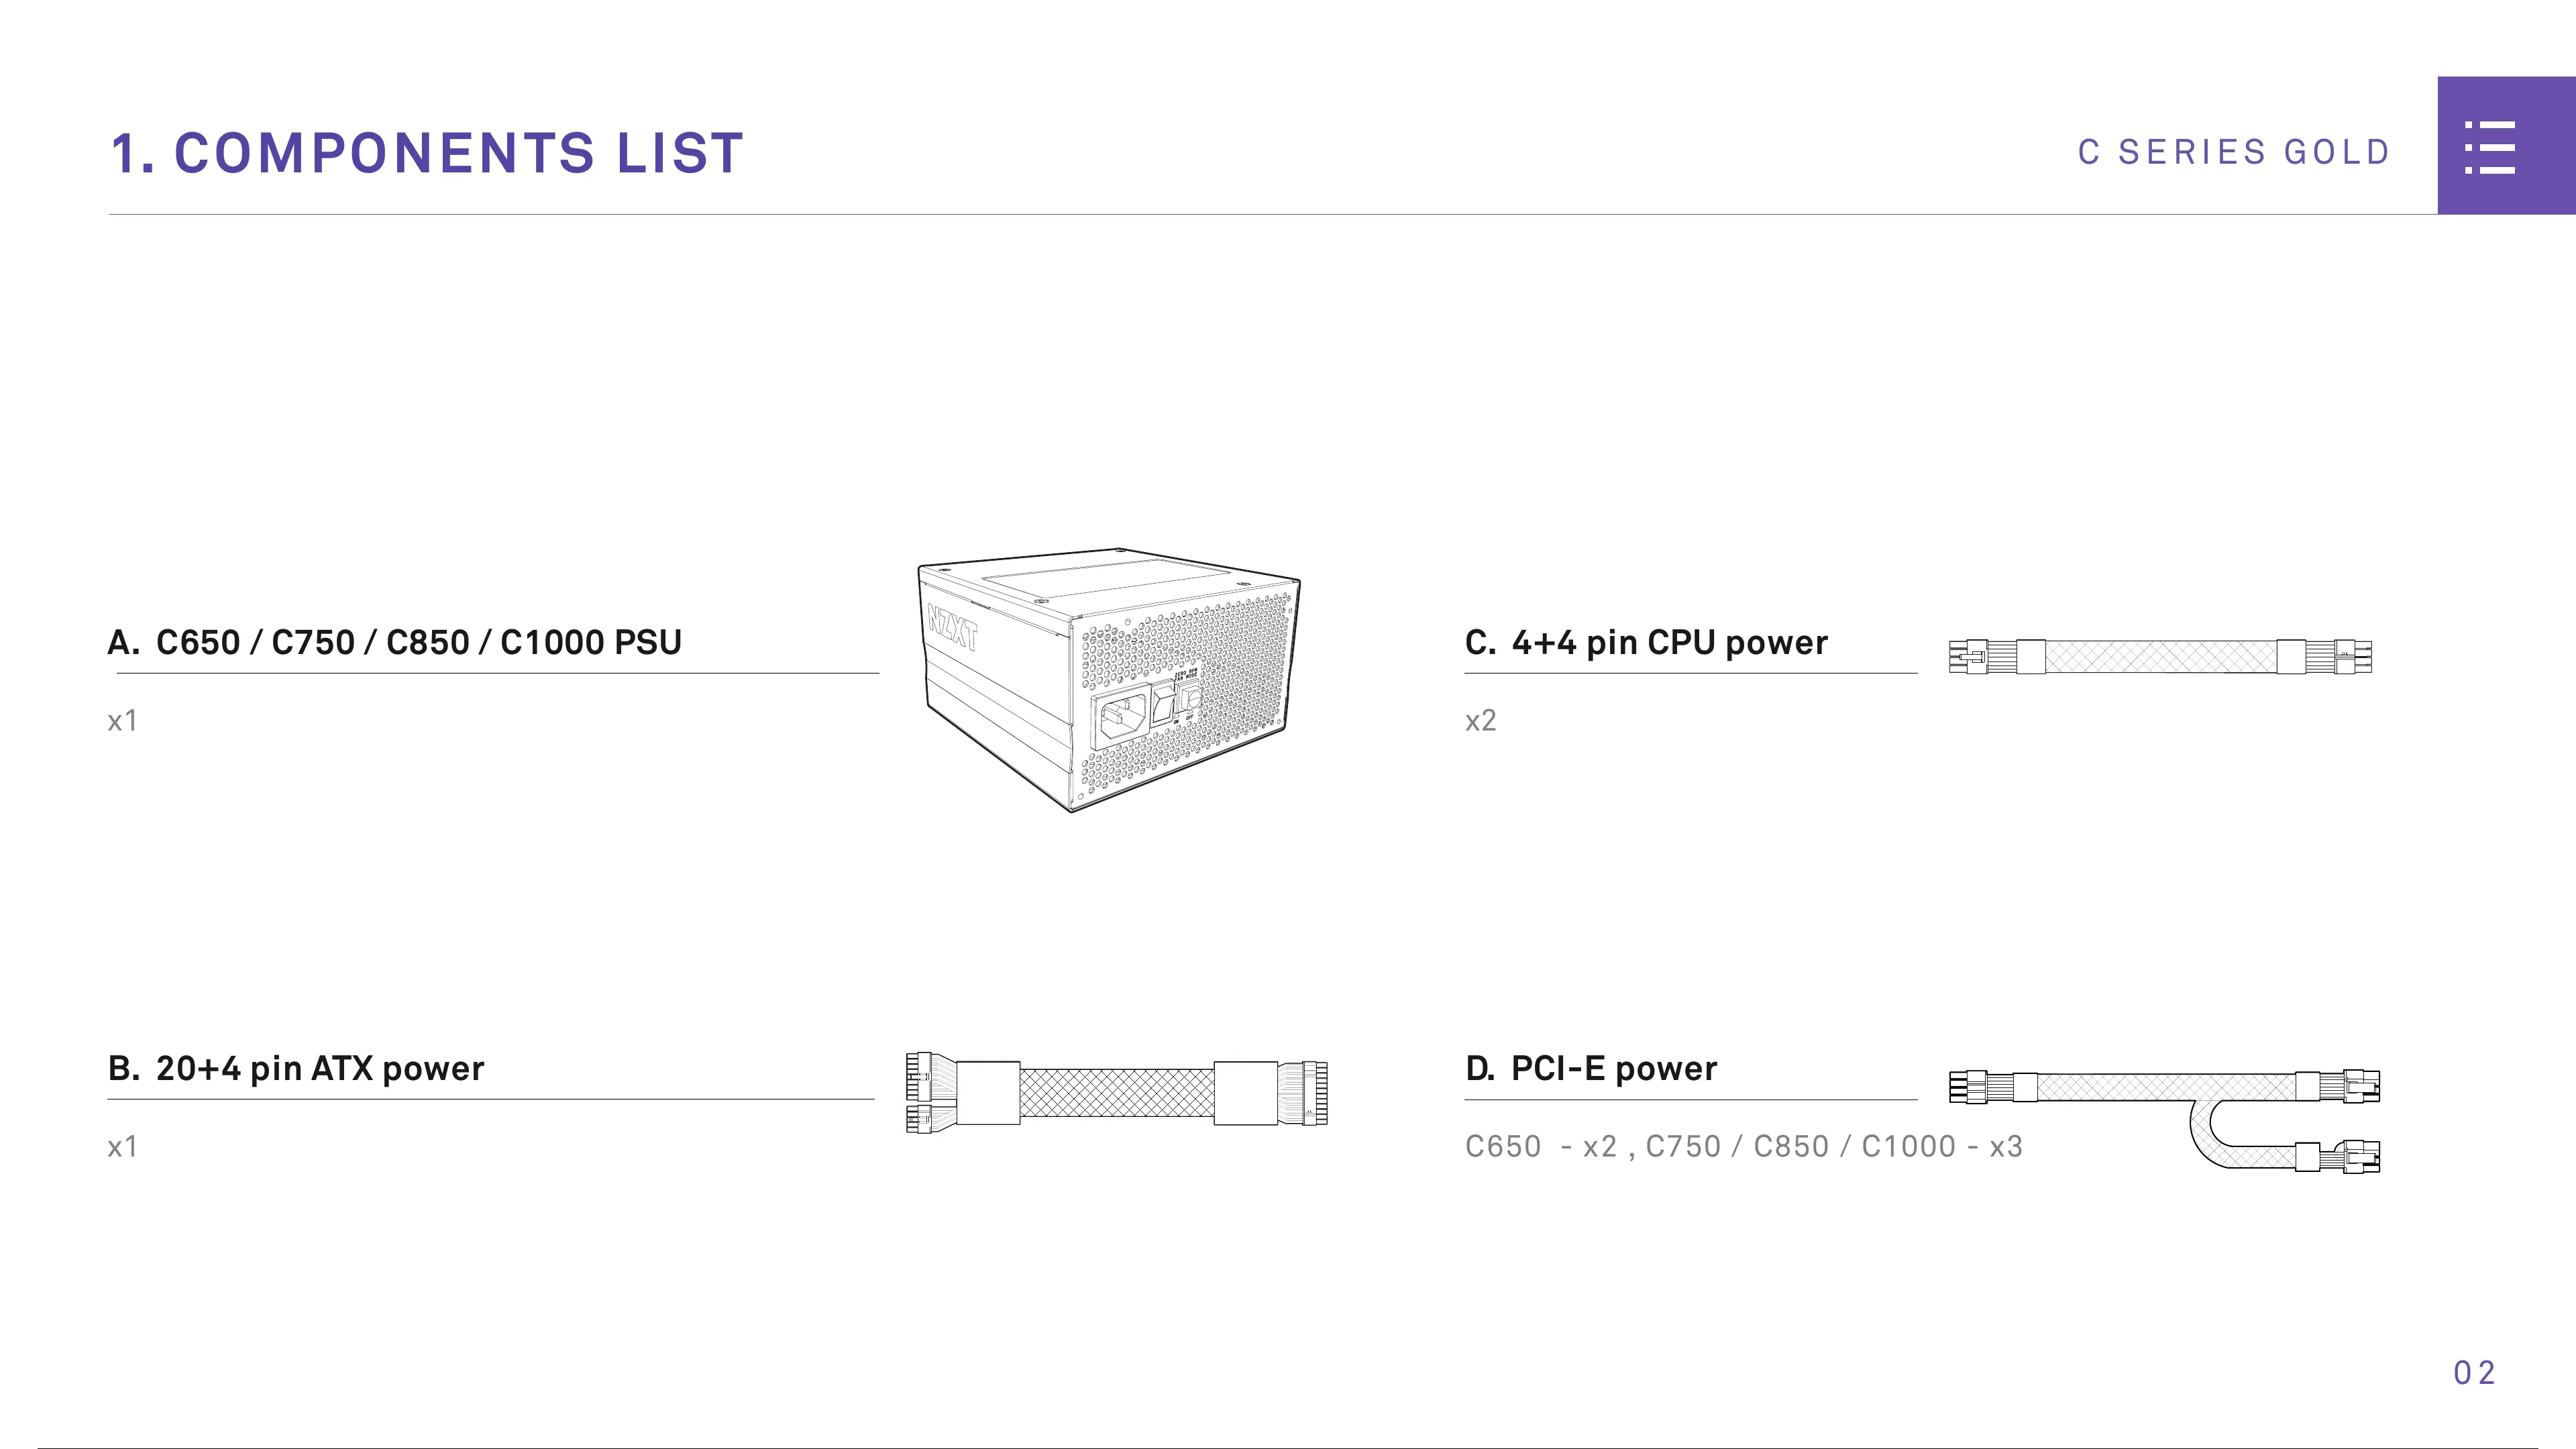
Task: Select the 20+4 pin ATX cable illustration
Action: tap(1117, 1092)
